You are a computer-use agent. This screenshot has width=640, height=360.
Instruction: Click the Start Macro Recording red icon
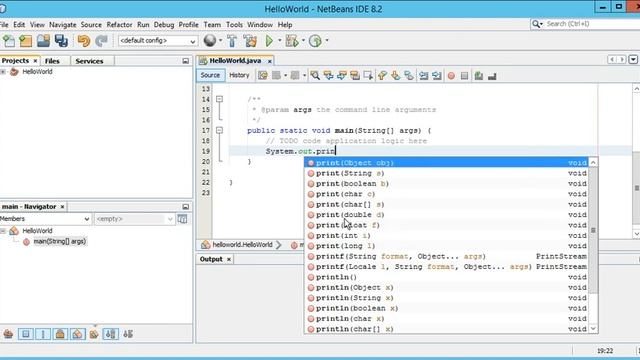[x=451, y=76]
